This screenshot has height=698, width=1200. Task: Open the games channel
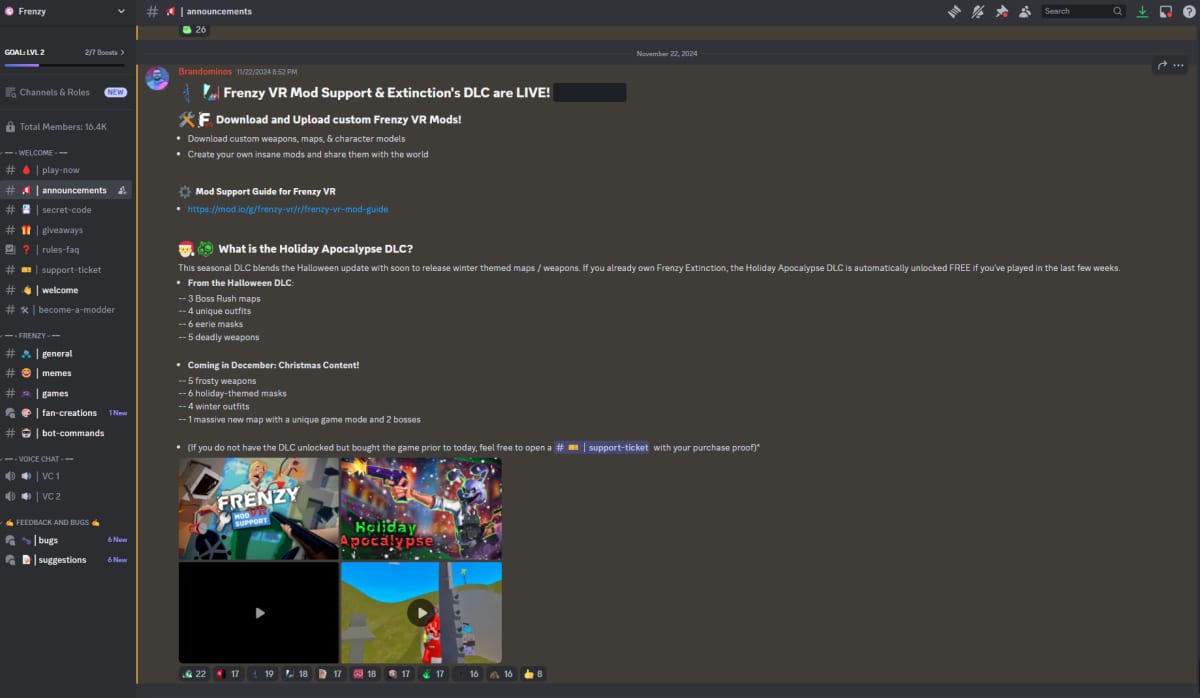67,393
